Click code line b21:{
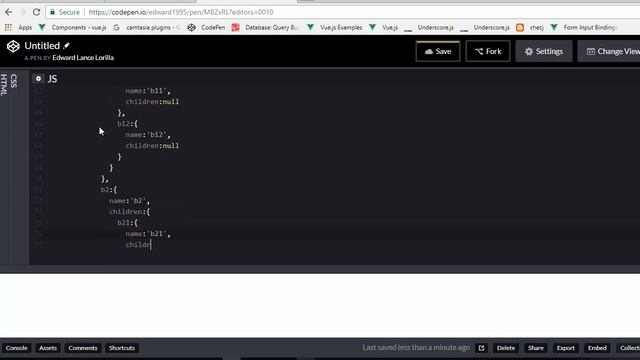The height and width of the screenshot is (360, 640). click(x=127, y=223)
